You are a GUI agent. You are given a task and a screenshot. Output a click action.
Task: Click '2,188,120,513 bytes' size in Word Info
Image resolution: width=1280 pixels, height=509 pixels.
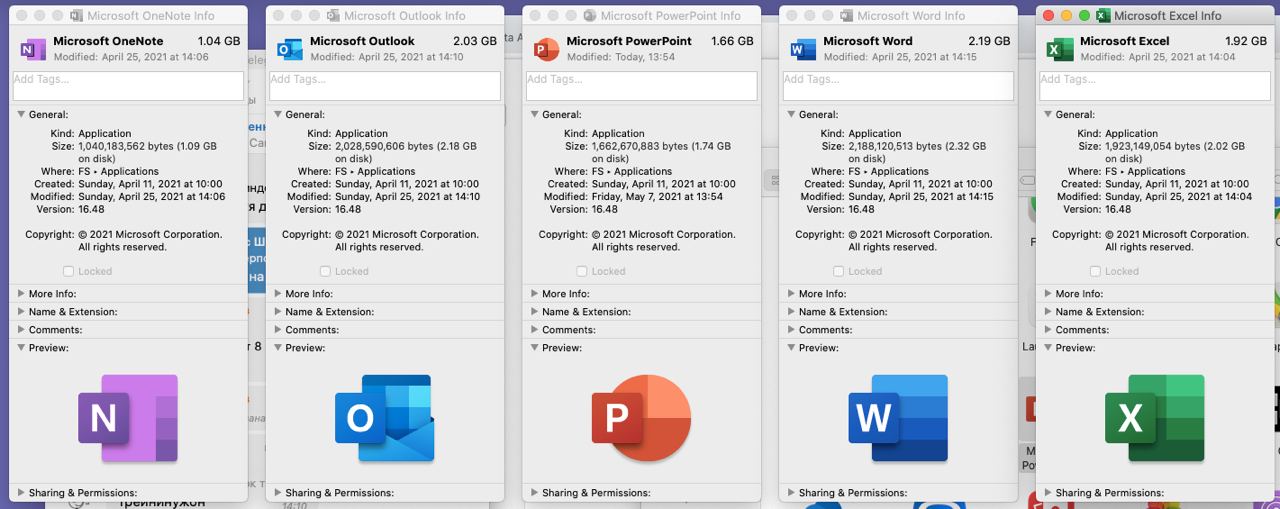pyautogui.click(x=896, y=146)
